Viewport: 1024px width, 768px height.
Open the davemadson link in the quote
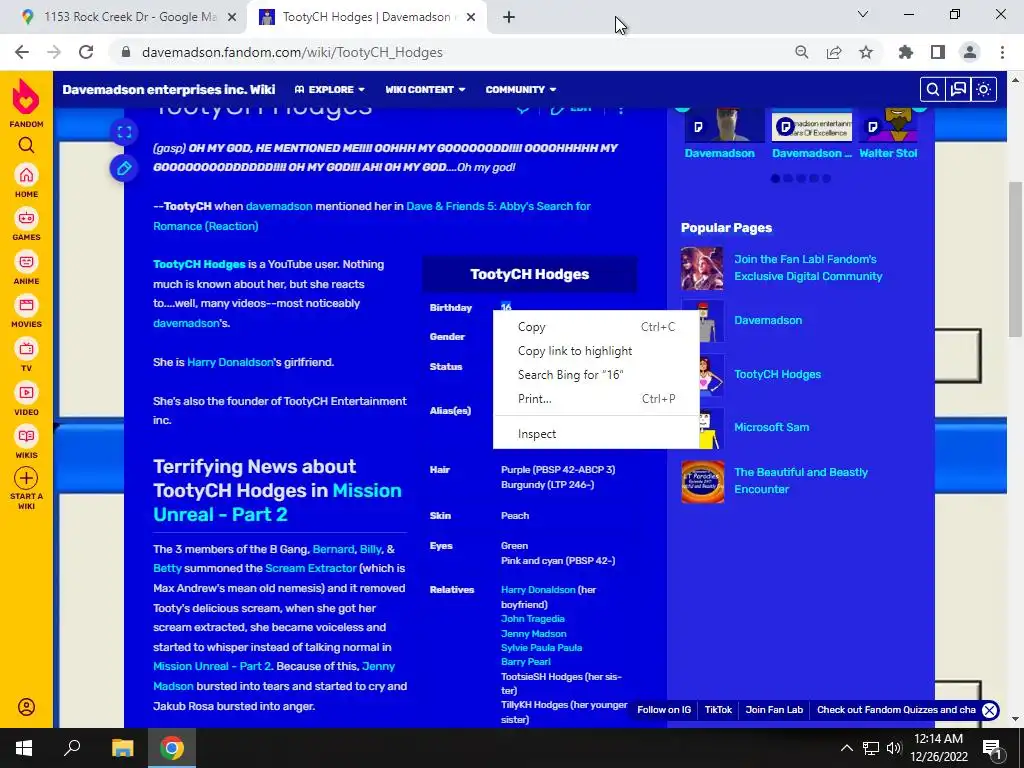tap(279, 206)
